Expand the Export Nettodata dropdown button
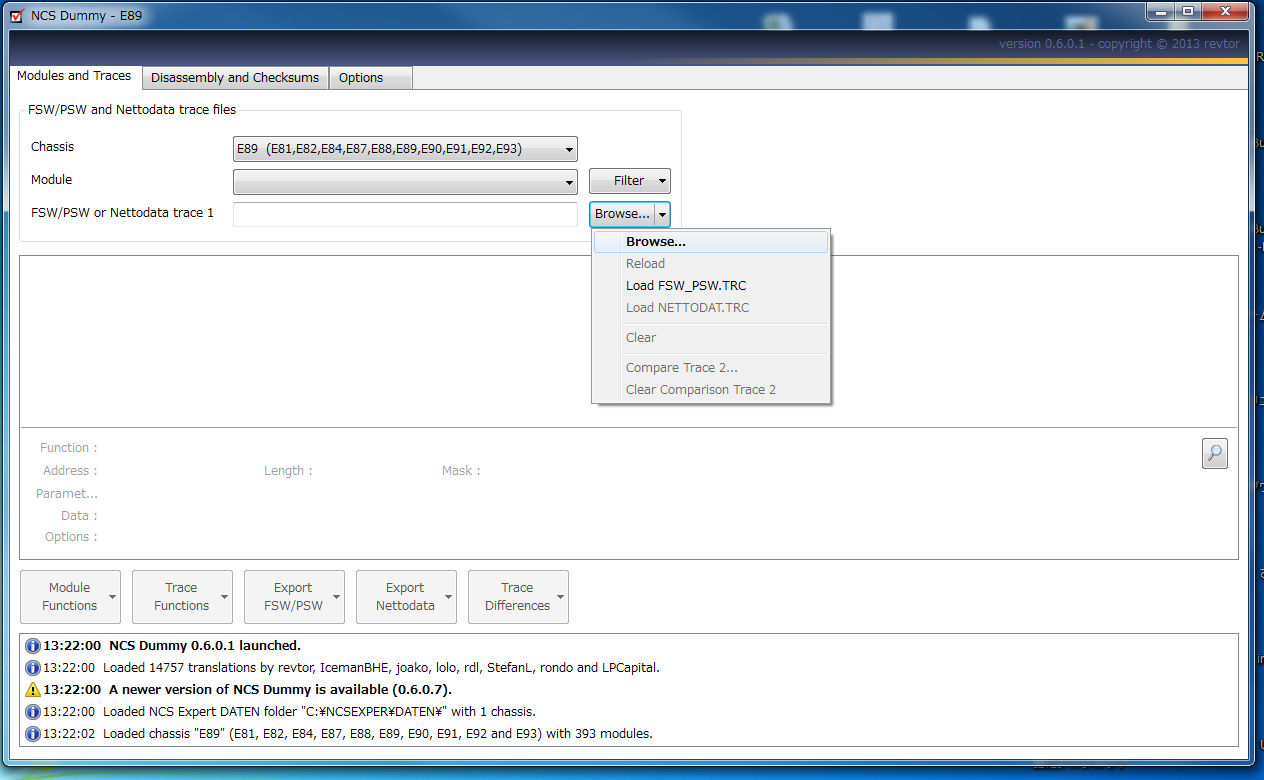The image size is (1264, 780). pyautogui.click(x=406, y=597)
